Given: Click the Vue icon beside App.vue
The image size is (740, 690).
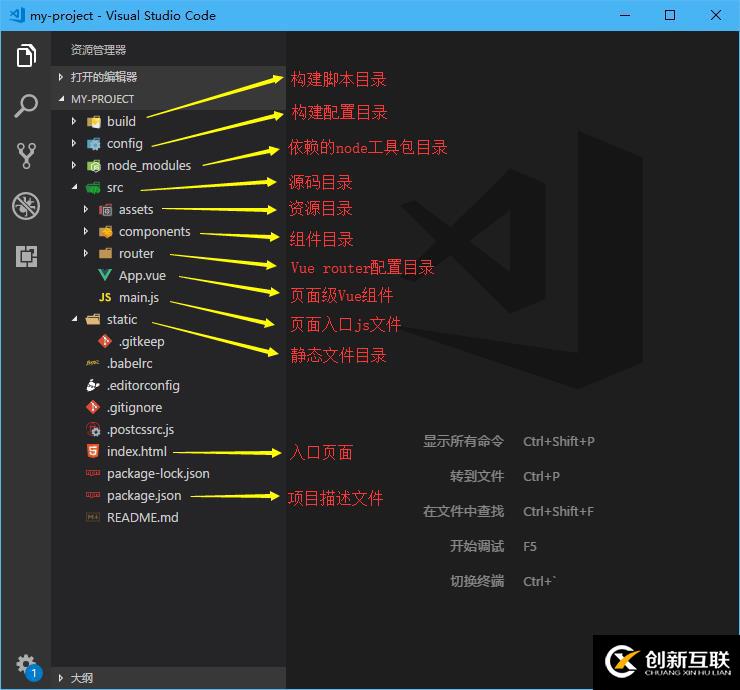Looking at the screenshot, I should click(105, 275).
